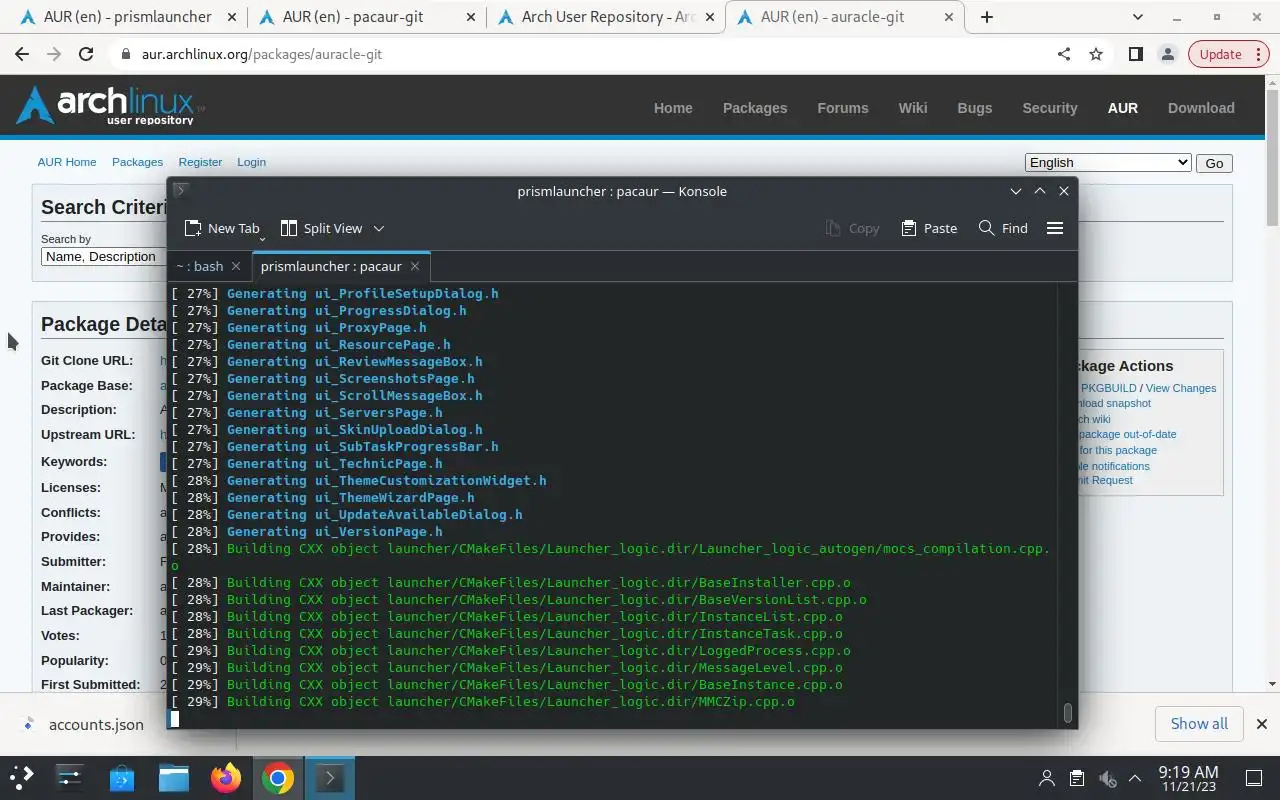1280x800 pixels.
Task: Click the browser forward arrow
Action: tap(54, 54)
